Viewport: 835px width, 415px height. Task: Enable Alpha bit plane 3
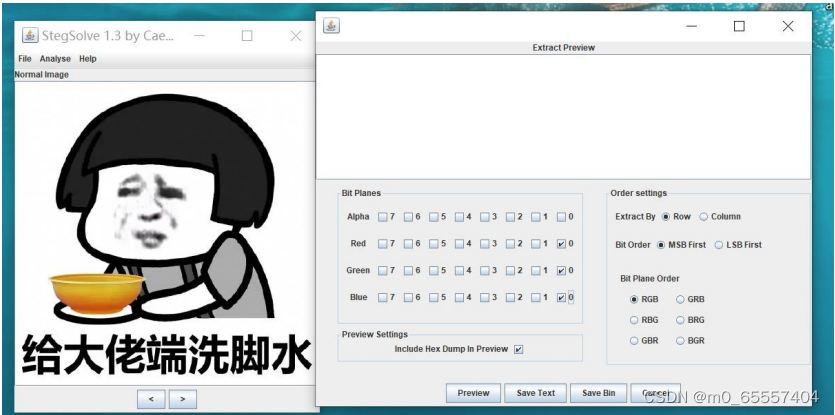485,217
